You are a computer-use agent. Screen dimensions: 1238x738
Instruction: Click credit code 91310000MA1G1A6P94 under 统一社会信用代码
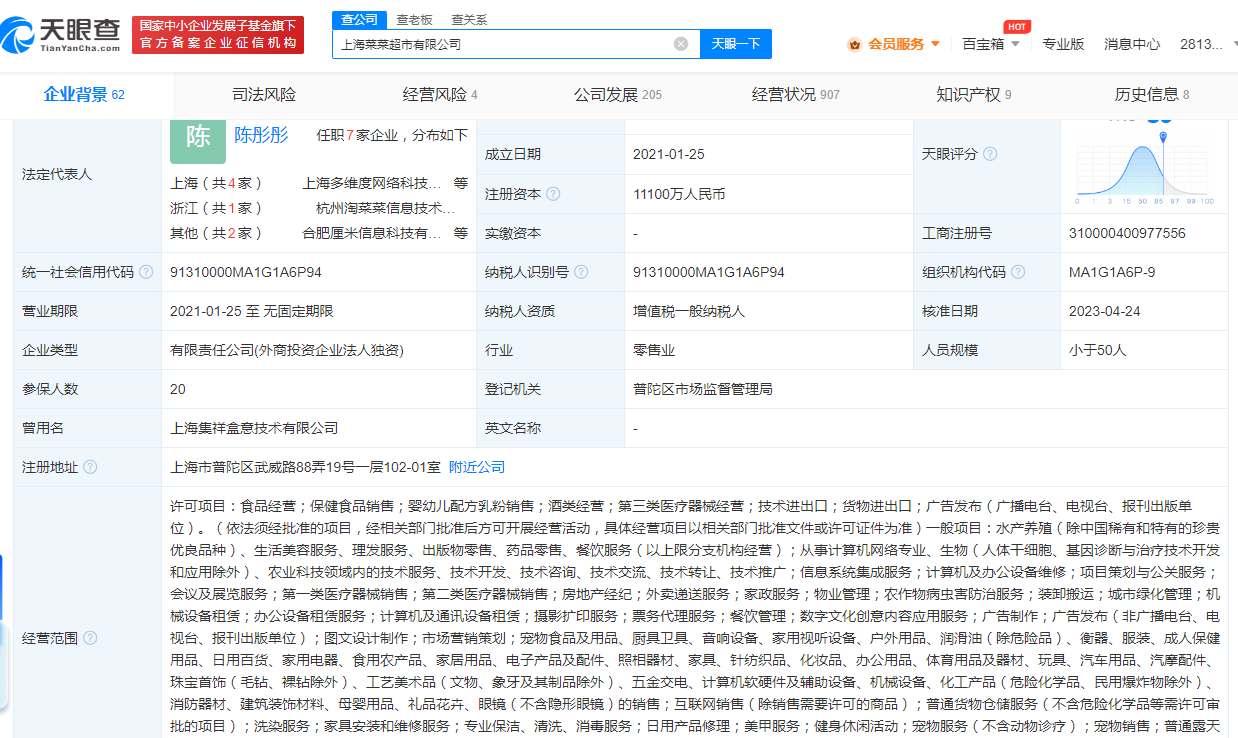(246, 272)
